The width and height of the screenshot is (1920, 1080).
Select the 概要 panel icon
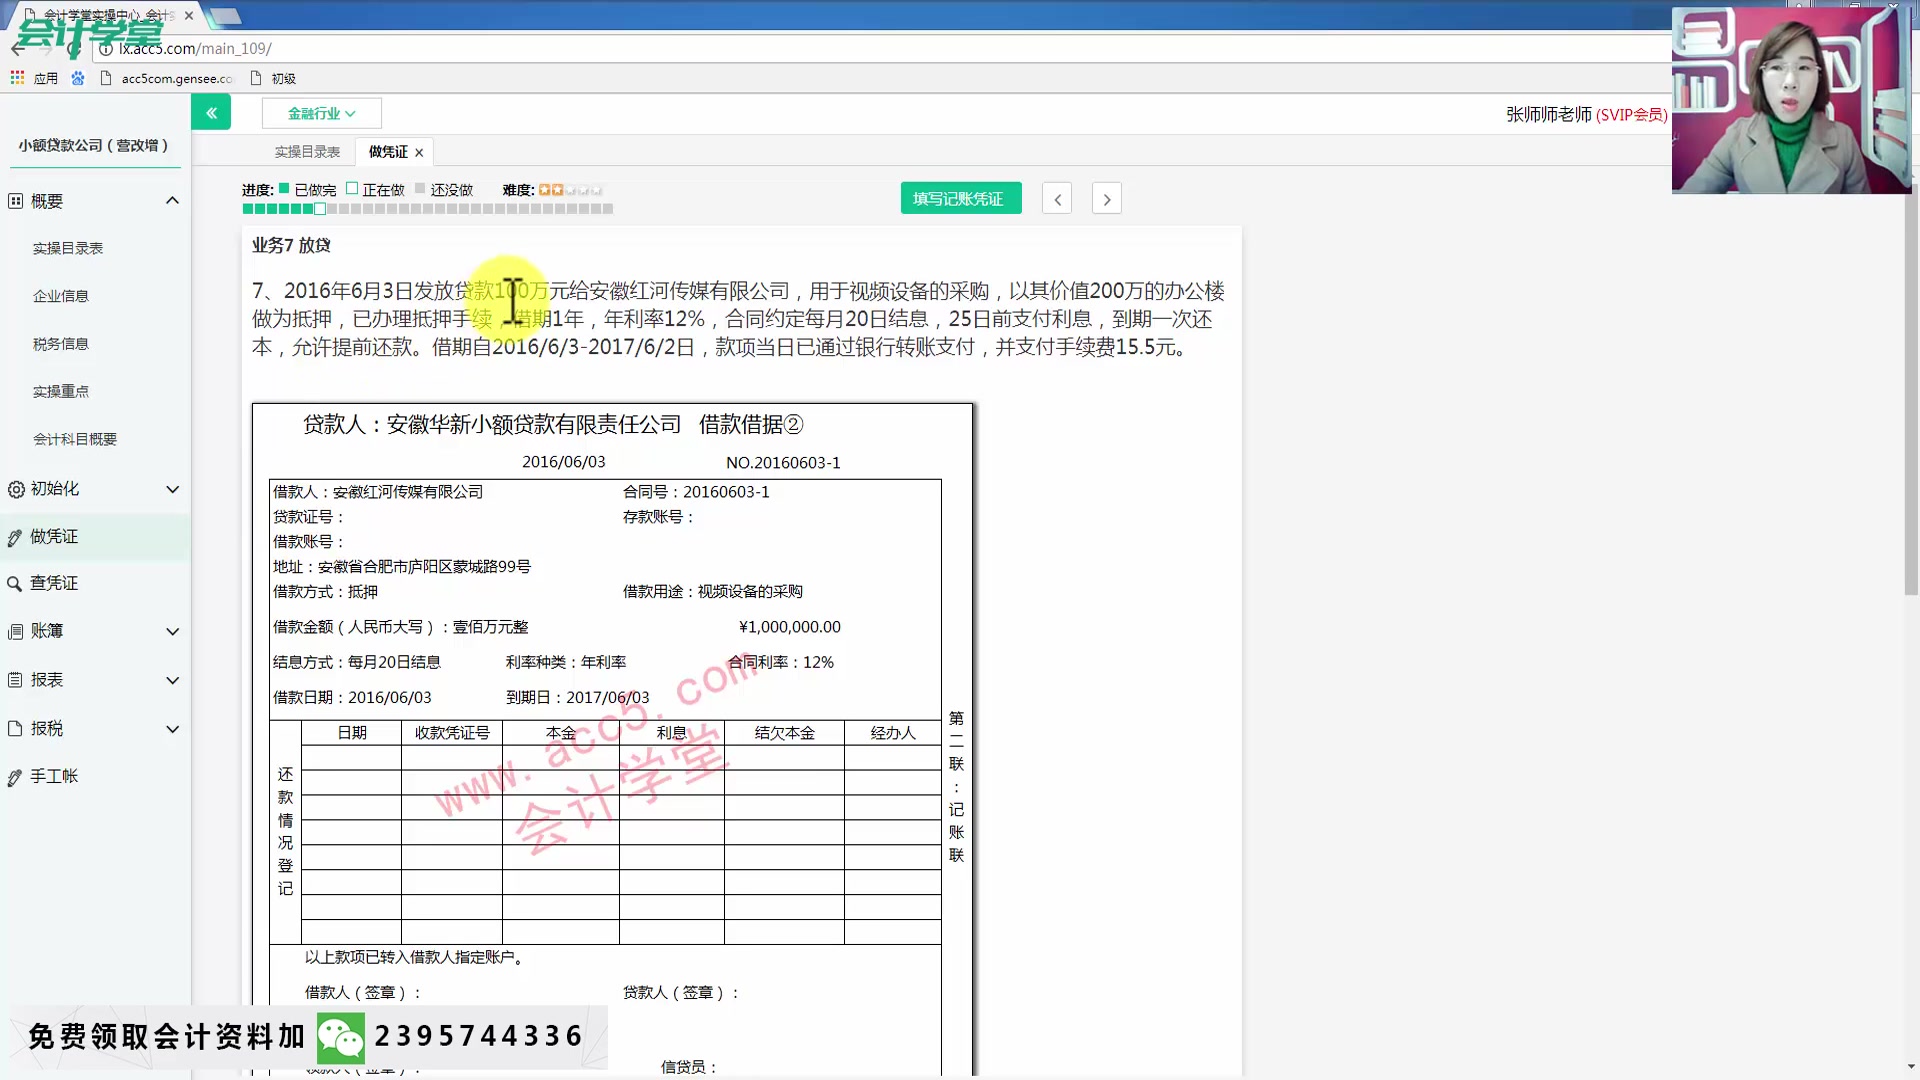pyautogui.click(x=14, y=201)
